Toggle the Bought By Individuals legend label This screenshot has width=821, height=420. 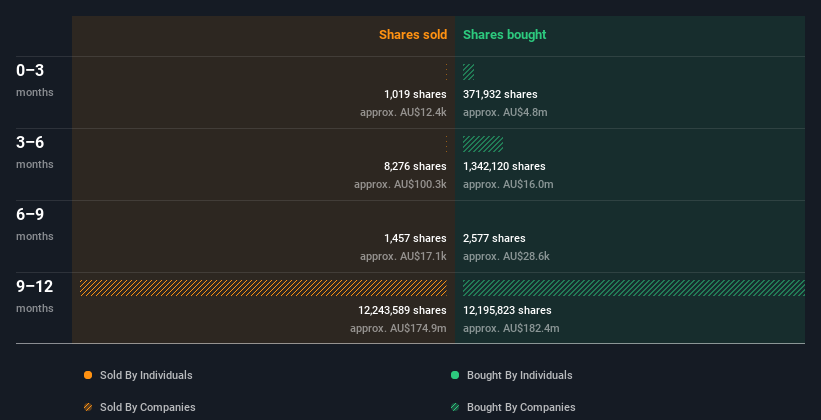[x=519, y=375]
